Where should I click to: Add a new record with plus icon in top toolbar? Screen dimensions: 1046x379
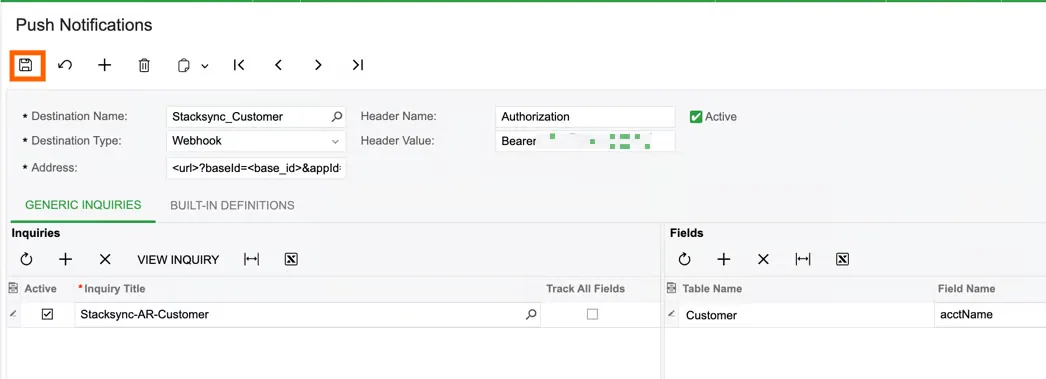coord(104,65)
